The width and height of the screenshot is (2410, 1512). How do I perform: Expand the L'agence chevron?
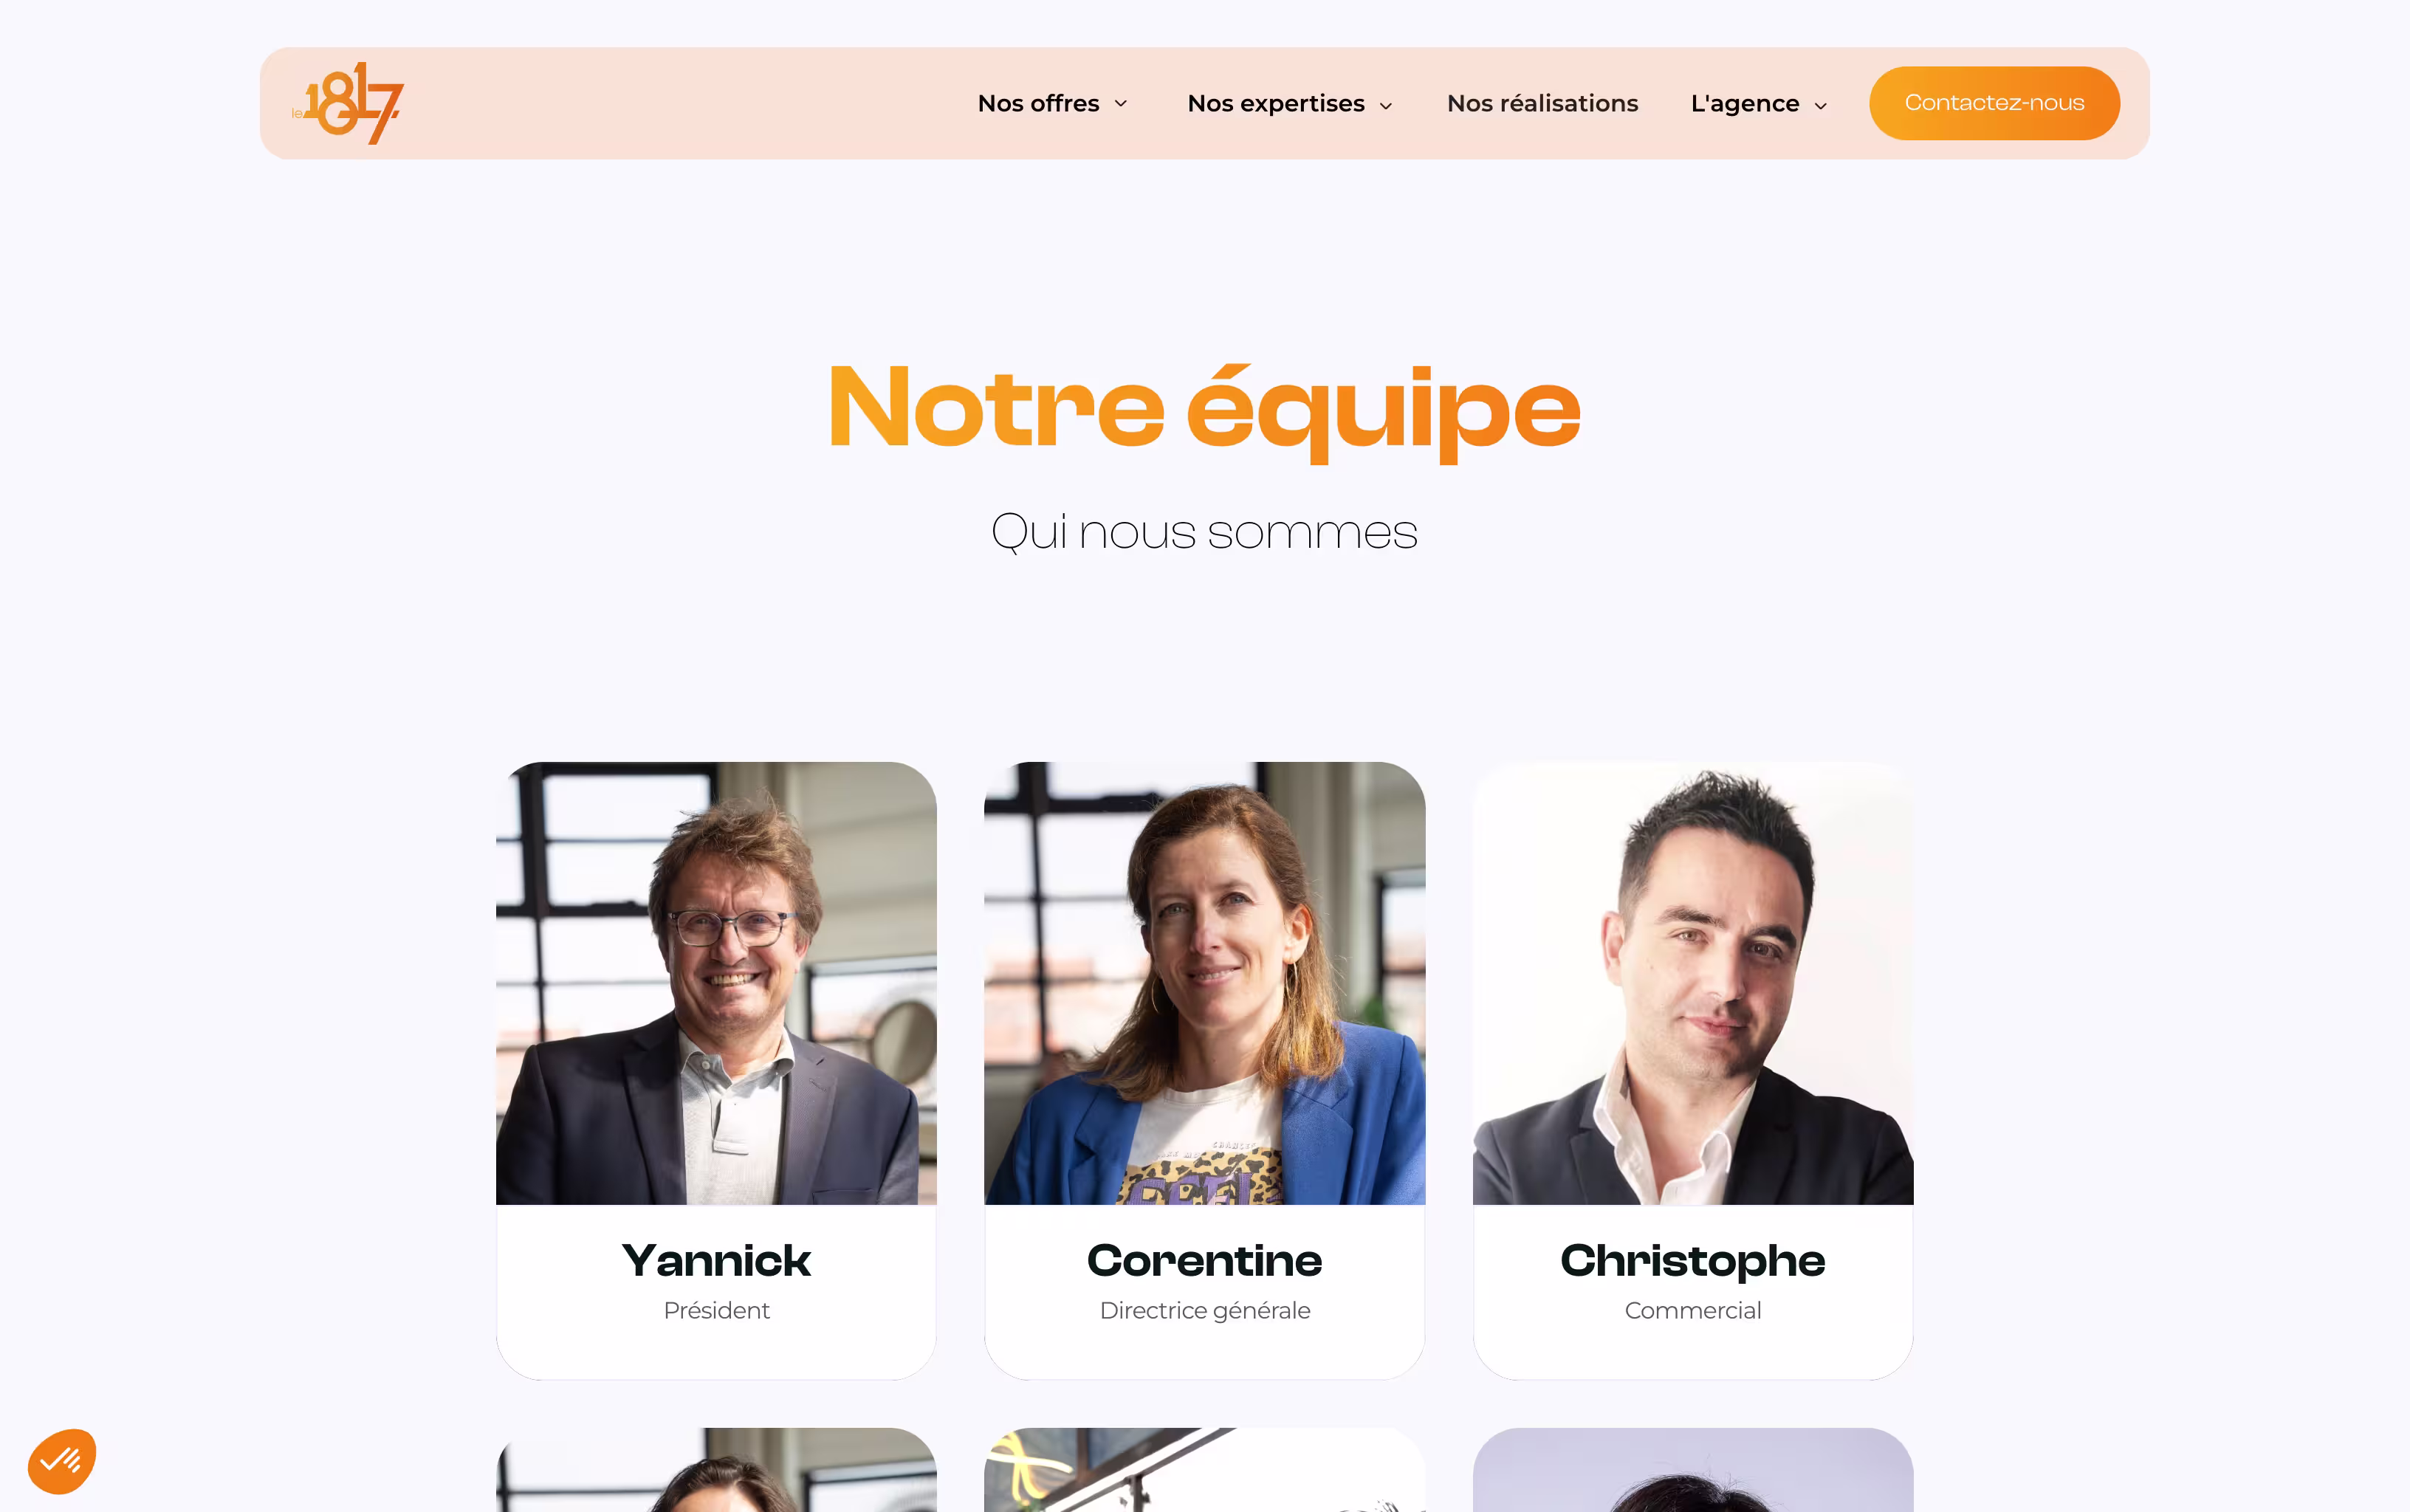tap(1820, 105)
